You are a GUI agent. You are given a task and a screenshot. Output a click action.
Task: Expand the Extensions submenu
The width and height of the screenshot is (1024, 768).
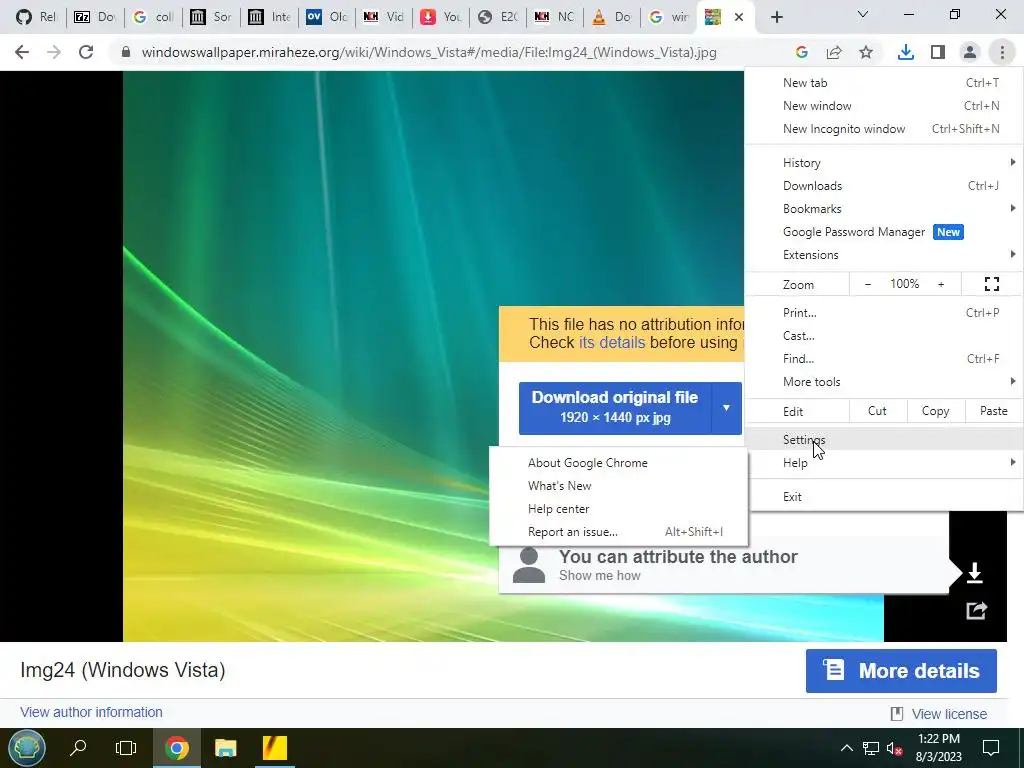click(x=884, y=255)
